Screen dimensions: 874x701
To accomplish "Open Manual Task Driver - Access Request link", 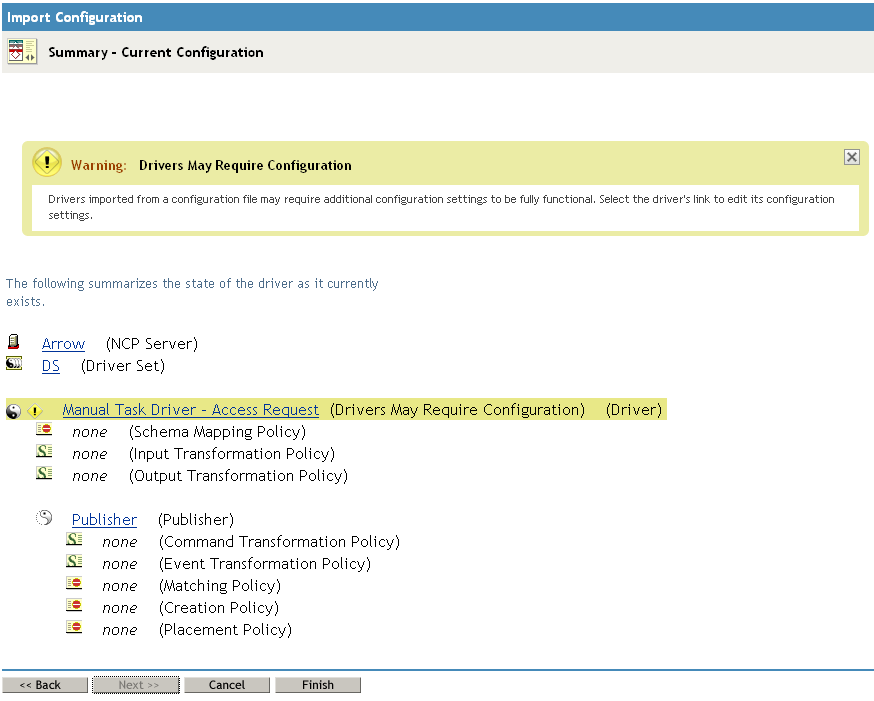I will pyautogui.click(x=190, y=410).
